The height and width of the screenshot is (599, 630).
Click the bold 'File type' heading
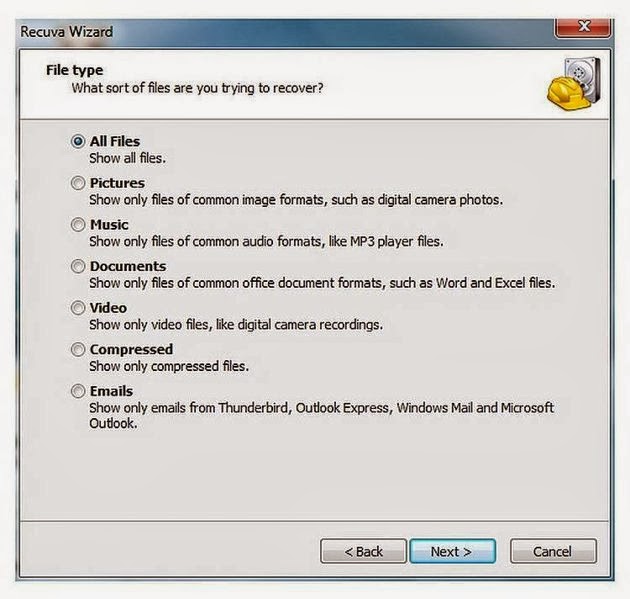pyautogui.click(x=74, y=70)
